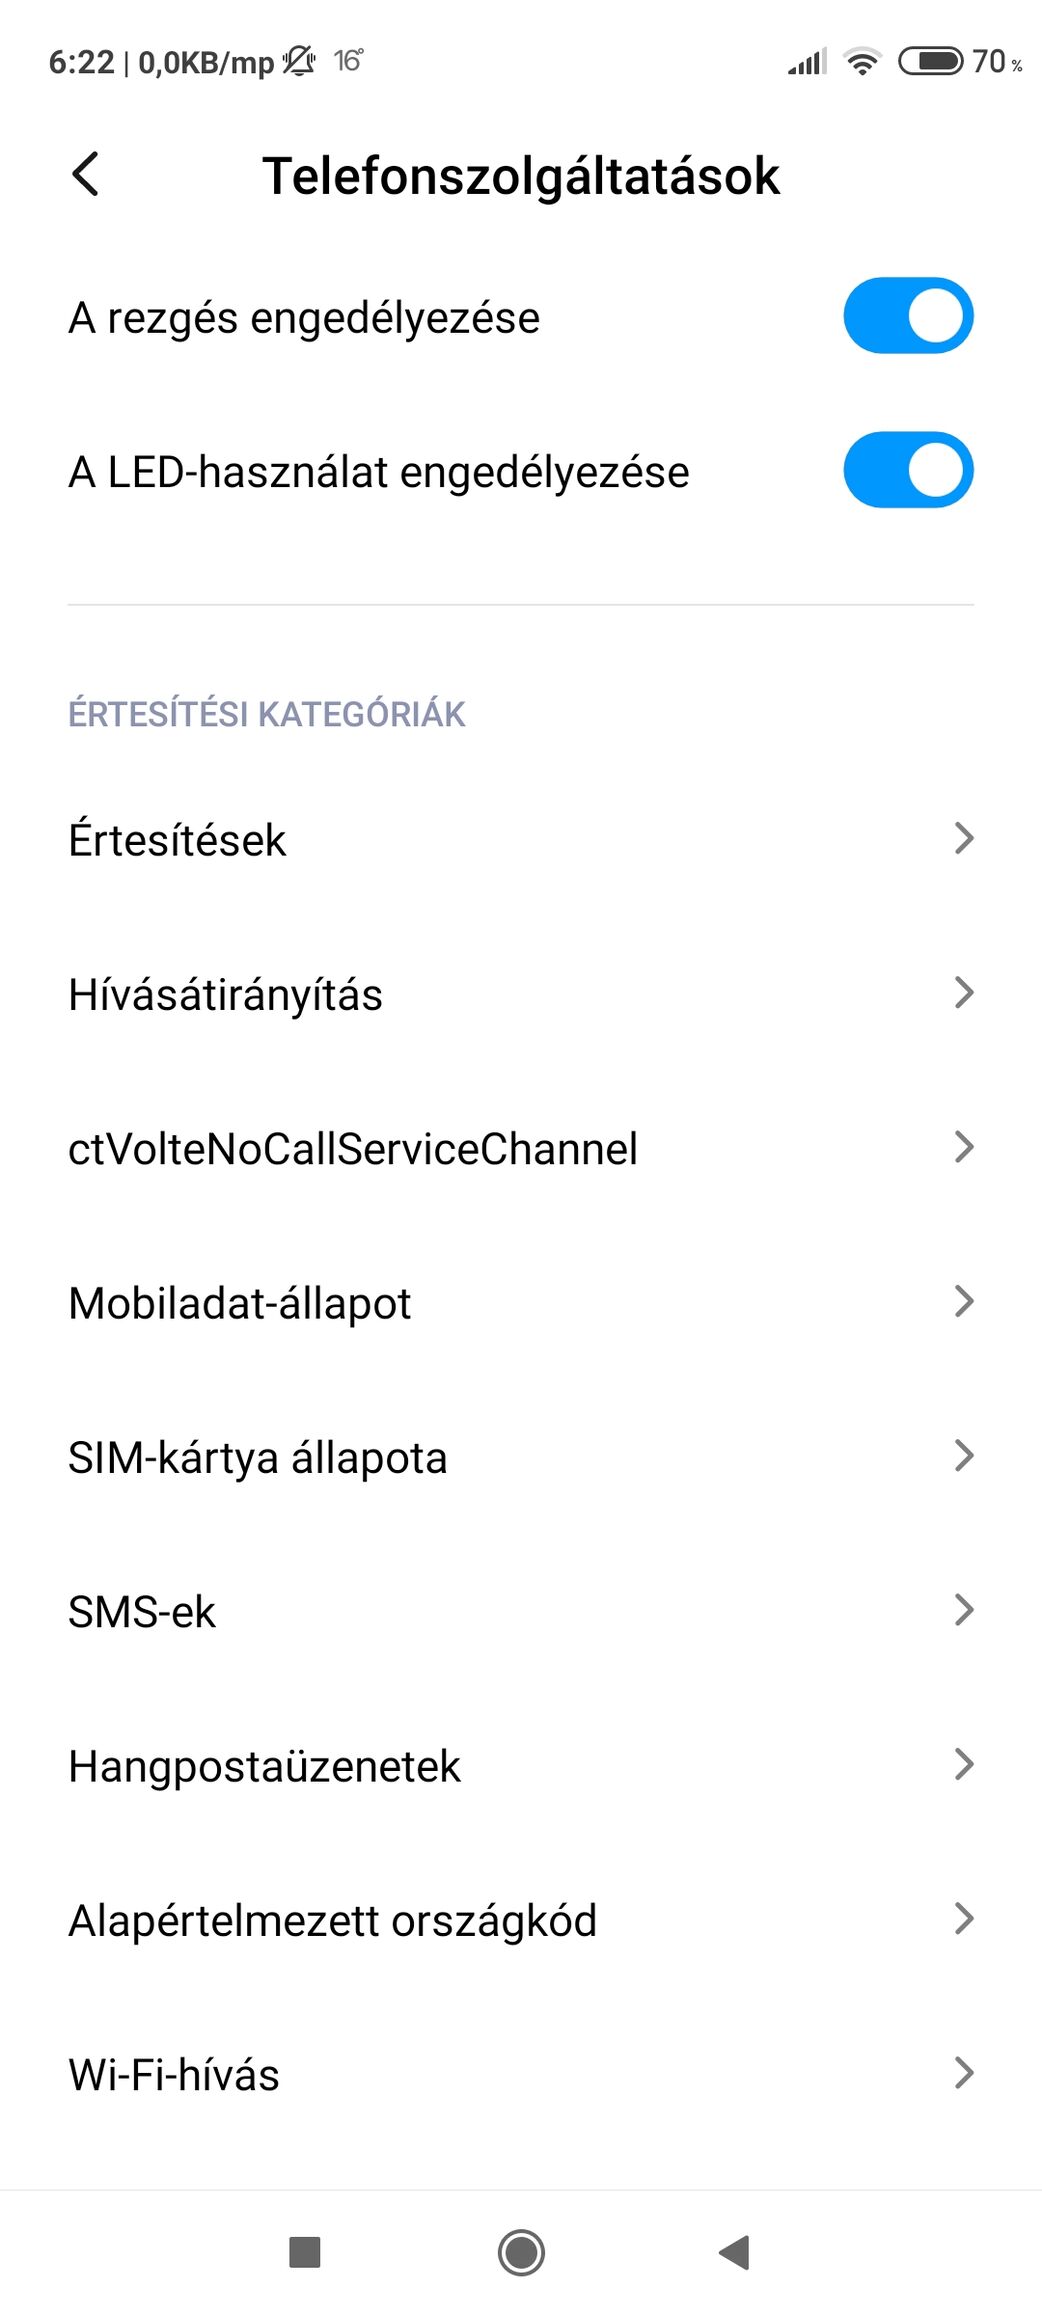Go to Hangpostaüzenetek settings

click(x=521, y=1765)
